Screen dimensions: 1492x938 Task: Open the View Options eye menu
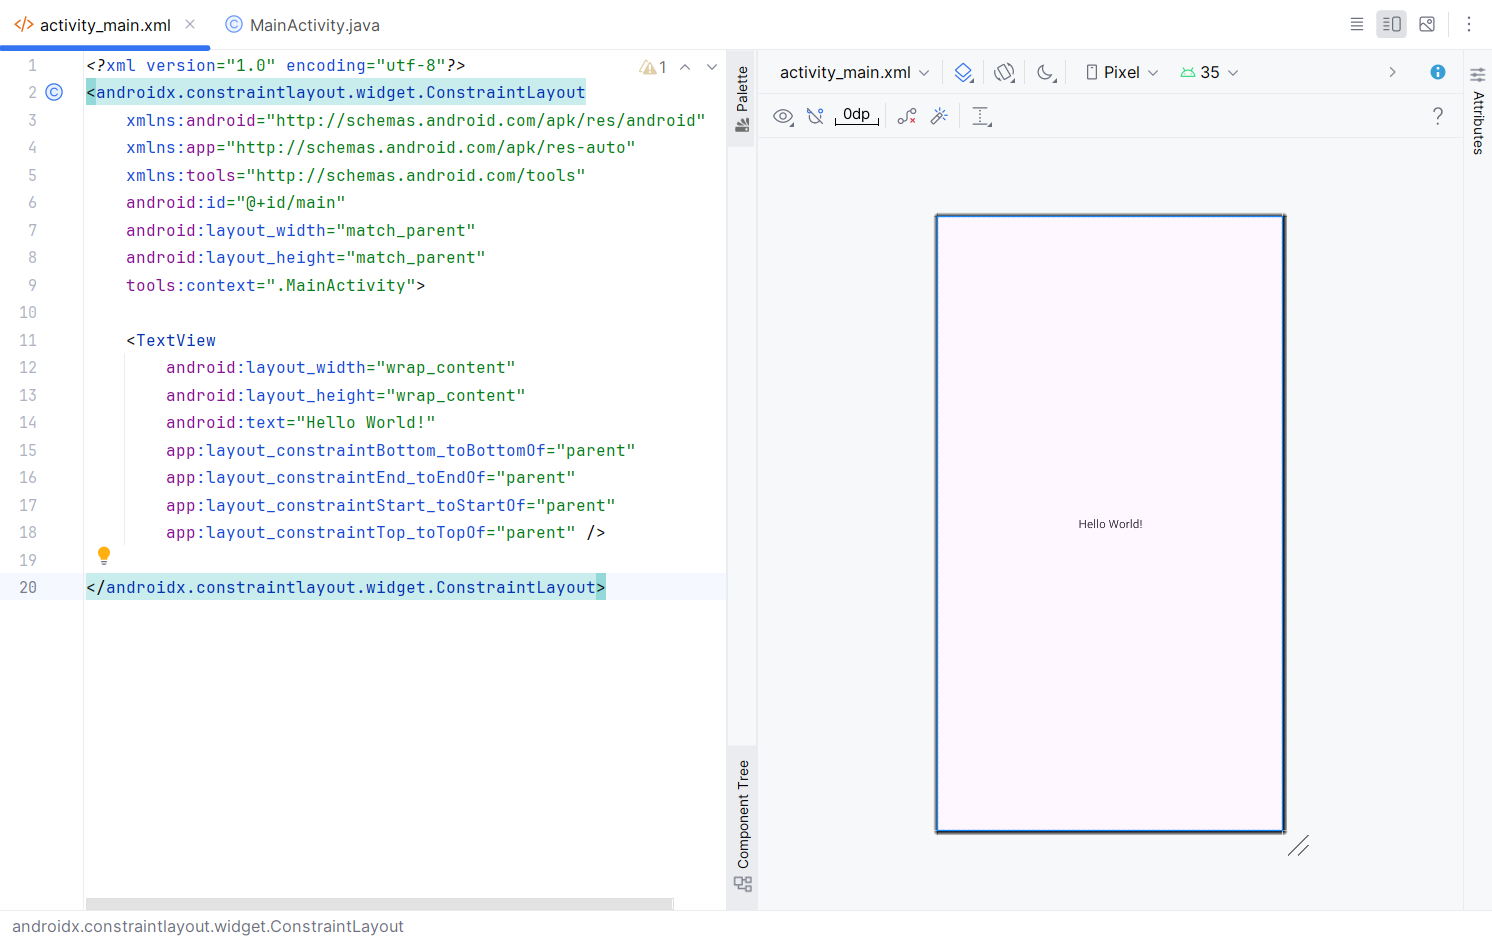[783, 116]
